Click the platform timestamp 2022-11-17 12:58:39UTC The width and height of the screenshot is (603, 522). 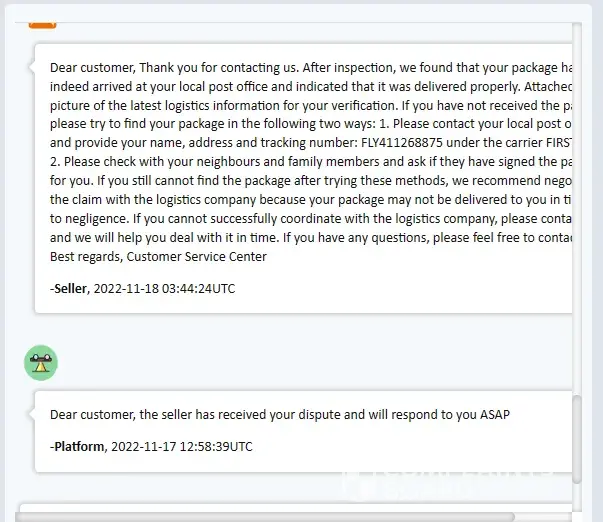[181, 447]
